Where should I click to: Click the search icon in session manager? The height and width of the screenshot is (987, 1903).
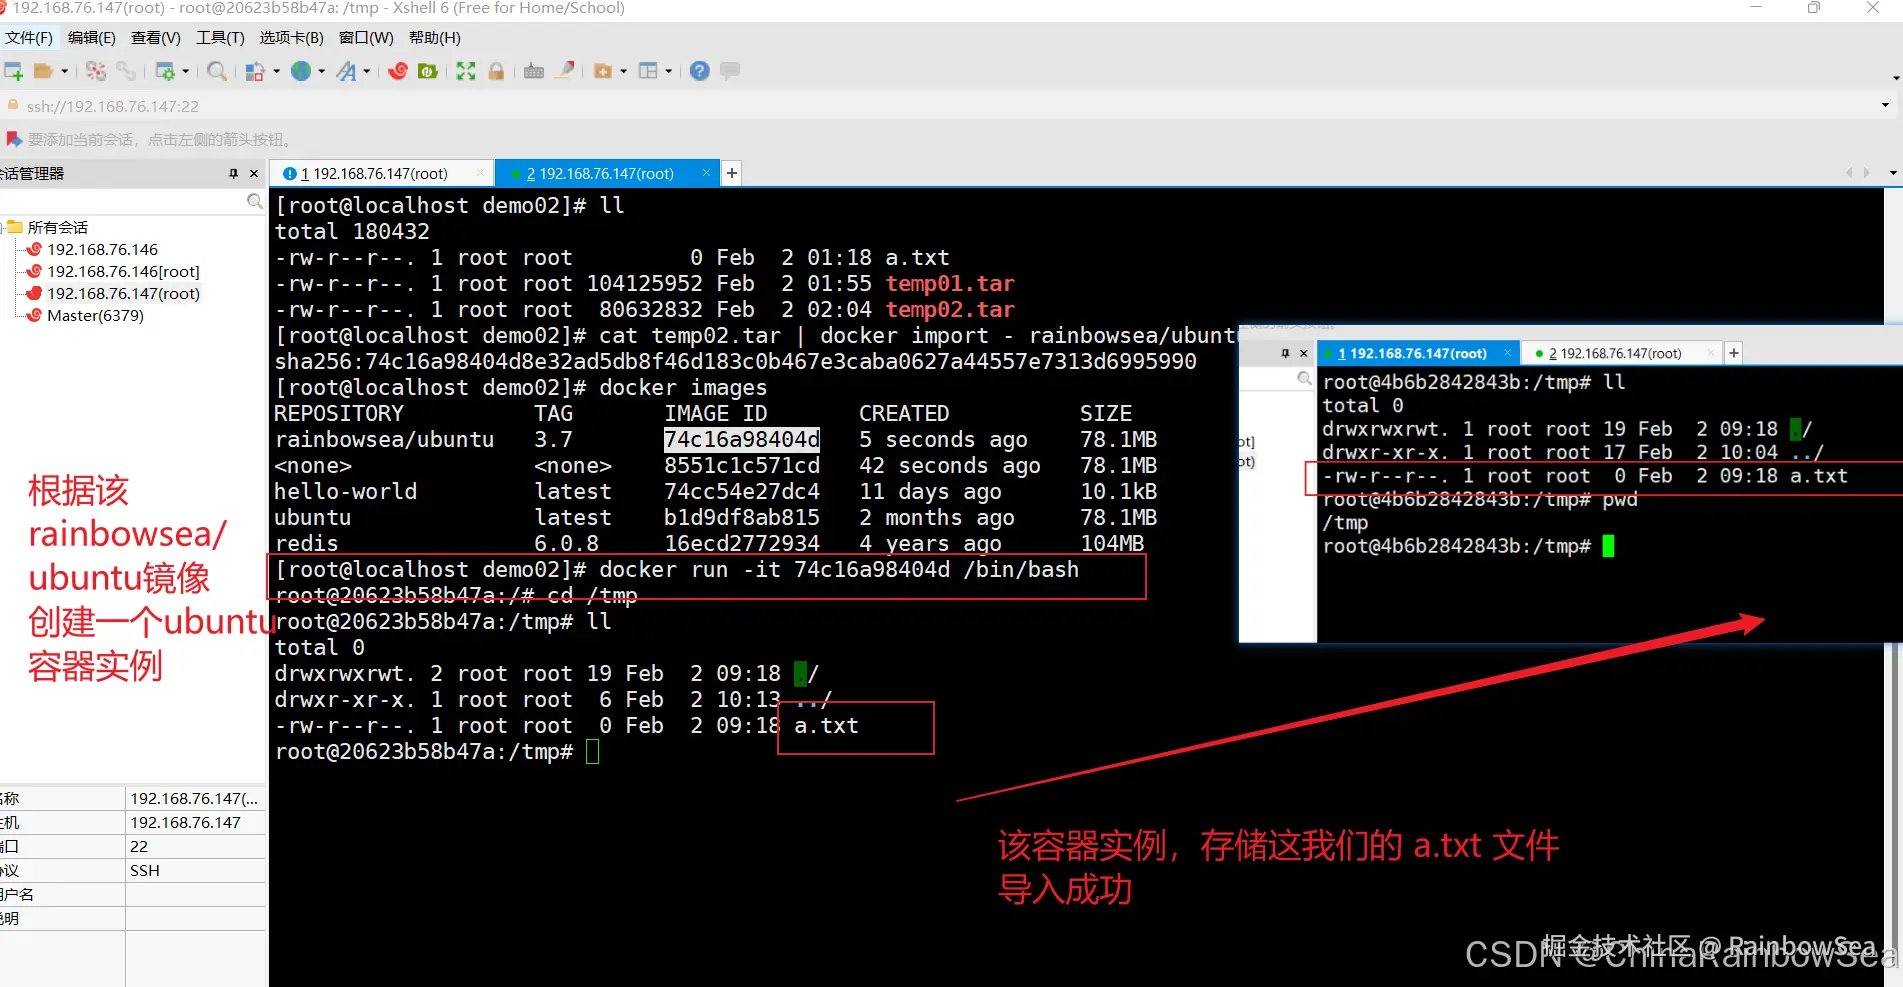tap(254, 202)
